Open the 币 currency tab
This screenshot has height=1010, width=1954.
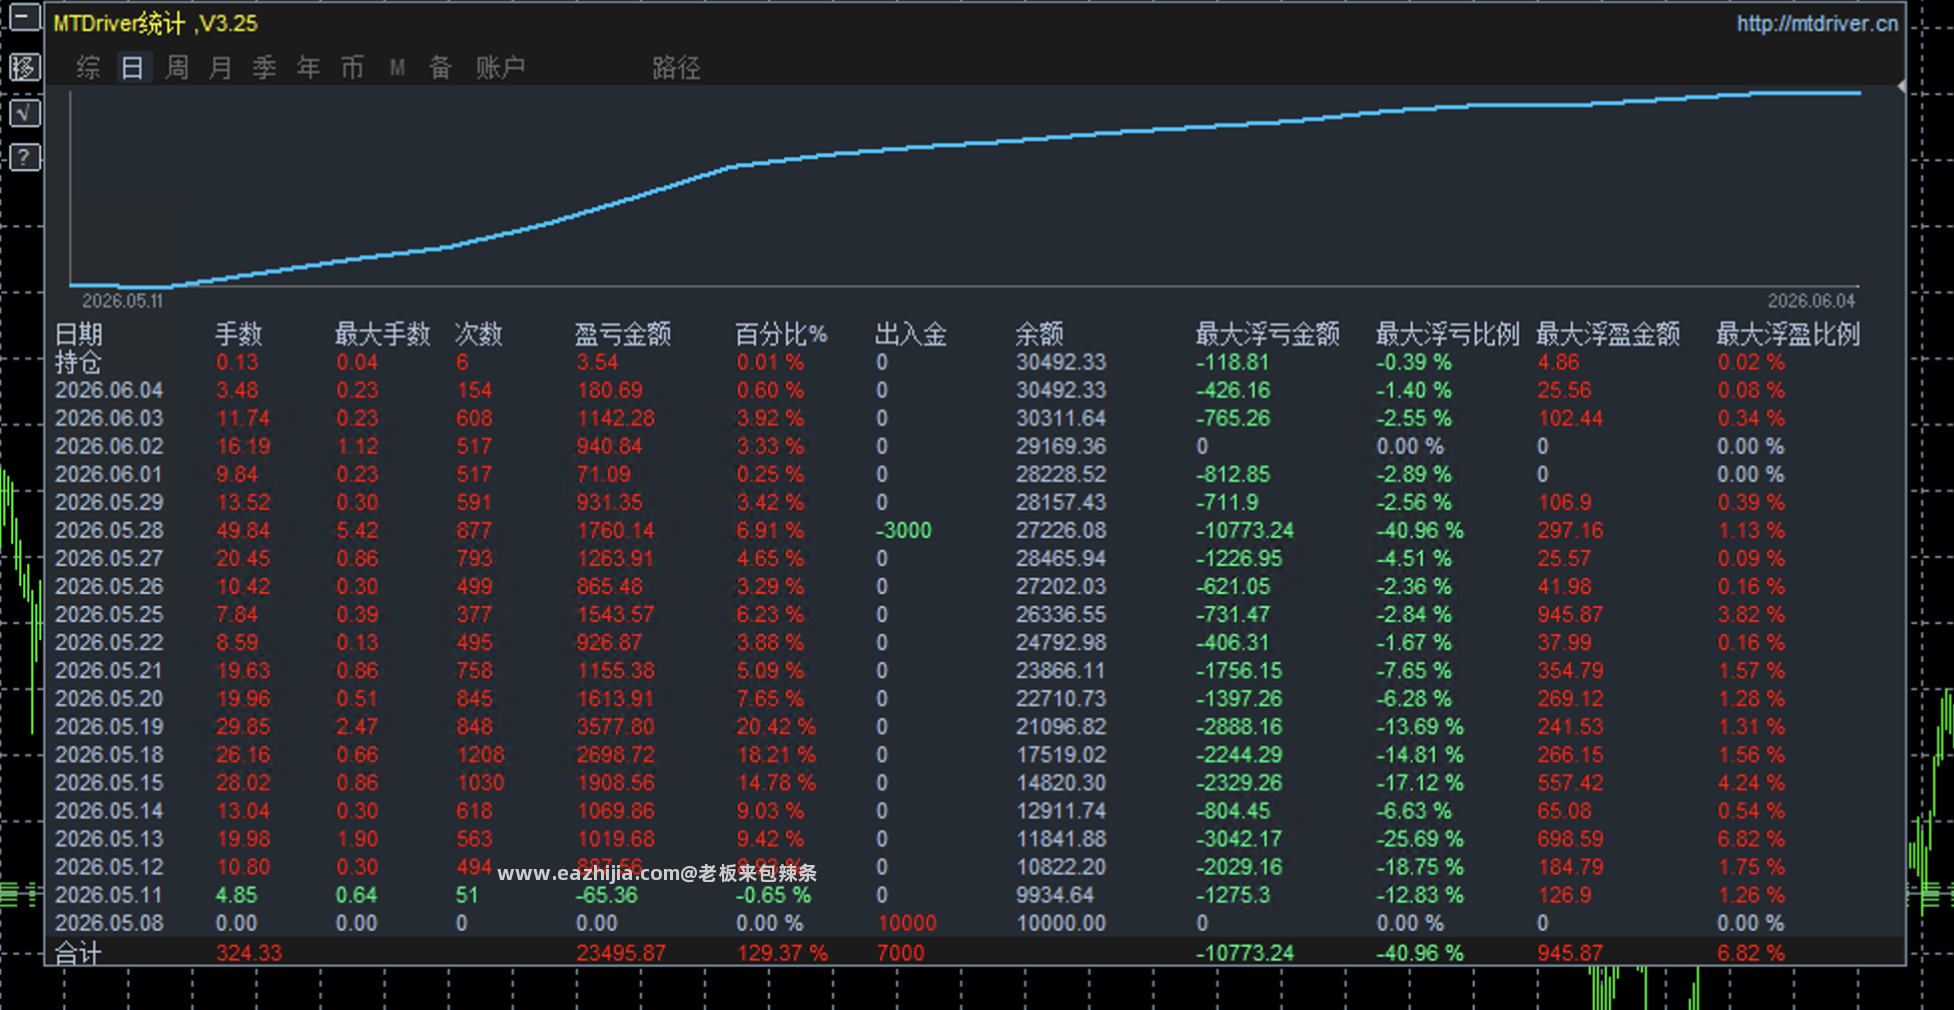352,67
